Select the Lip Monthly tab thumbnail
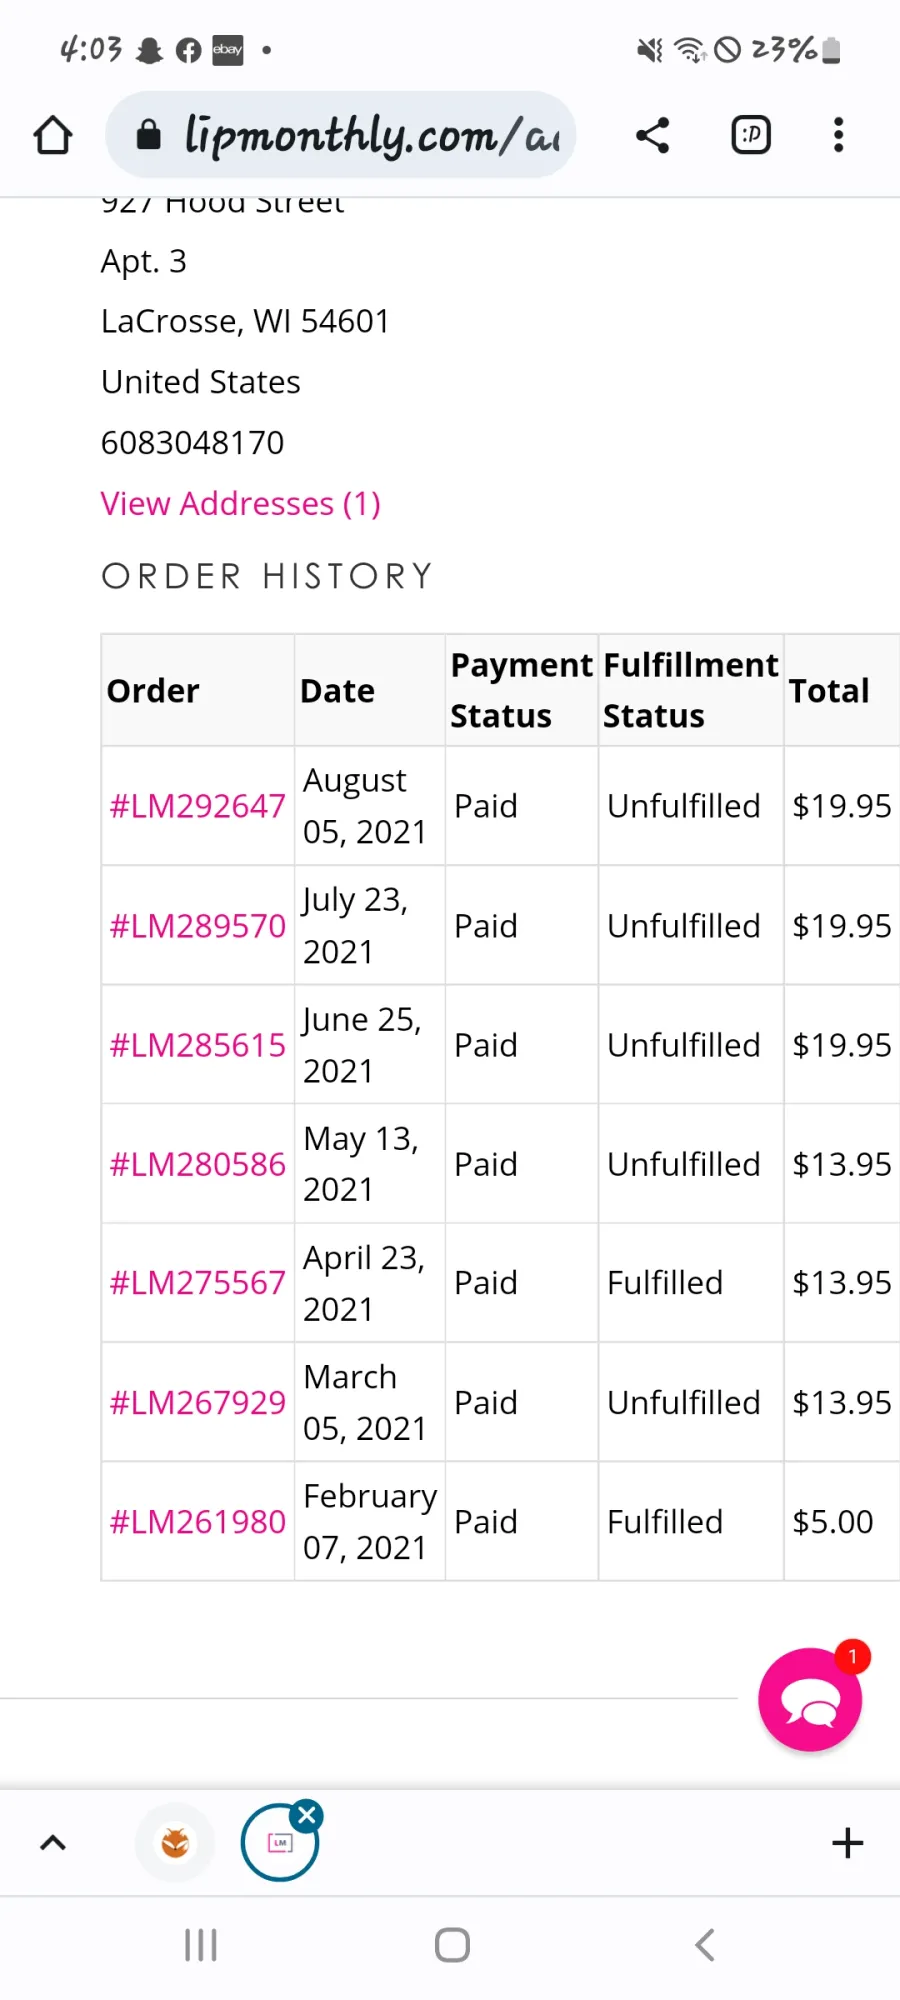Image resolution: width=900 pixels, height=2000 pixels. tap(278, 1845)
